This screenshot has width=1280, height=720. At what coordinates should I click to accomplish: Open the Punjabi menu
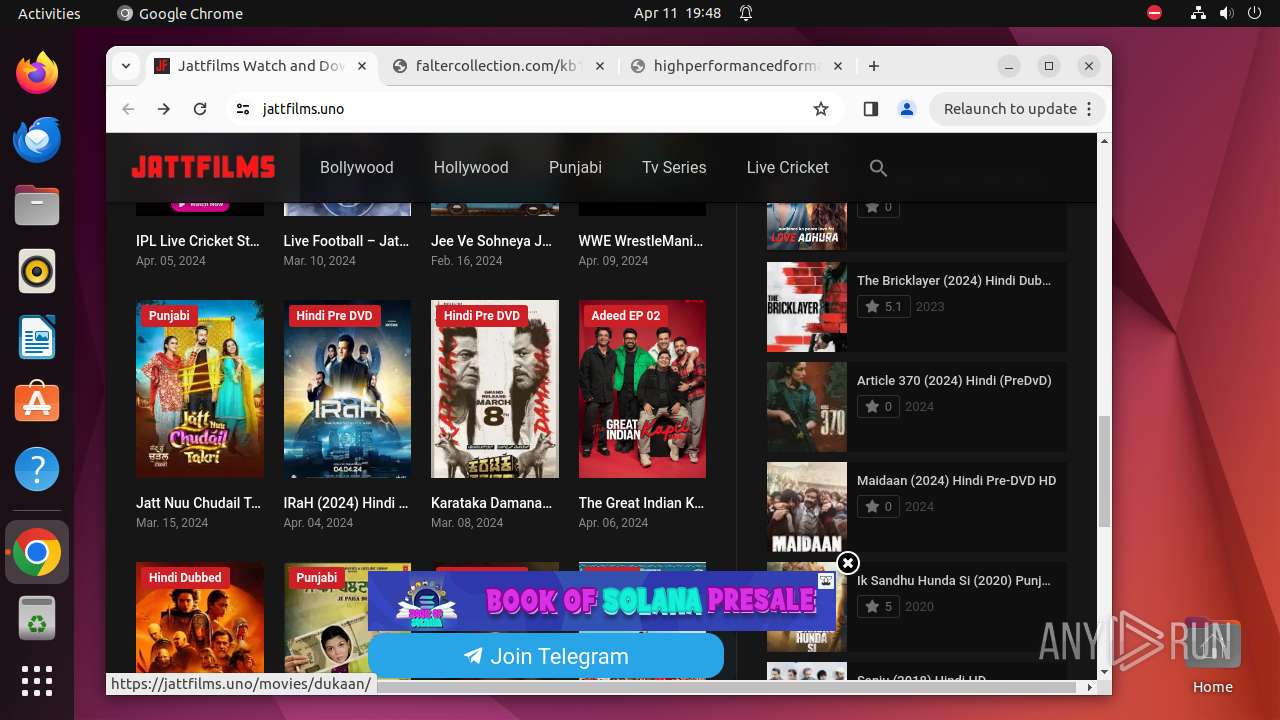point(575,168)
